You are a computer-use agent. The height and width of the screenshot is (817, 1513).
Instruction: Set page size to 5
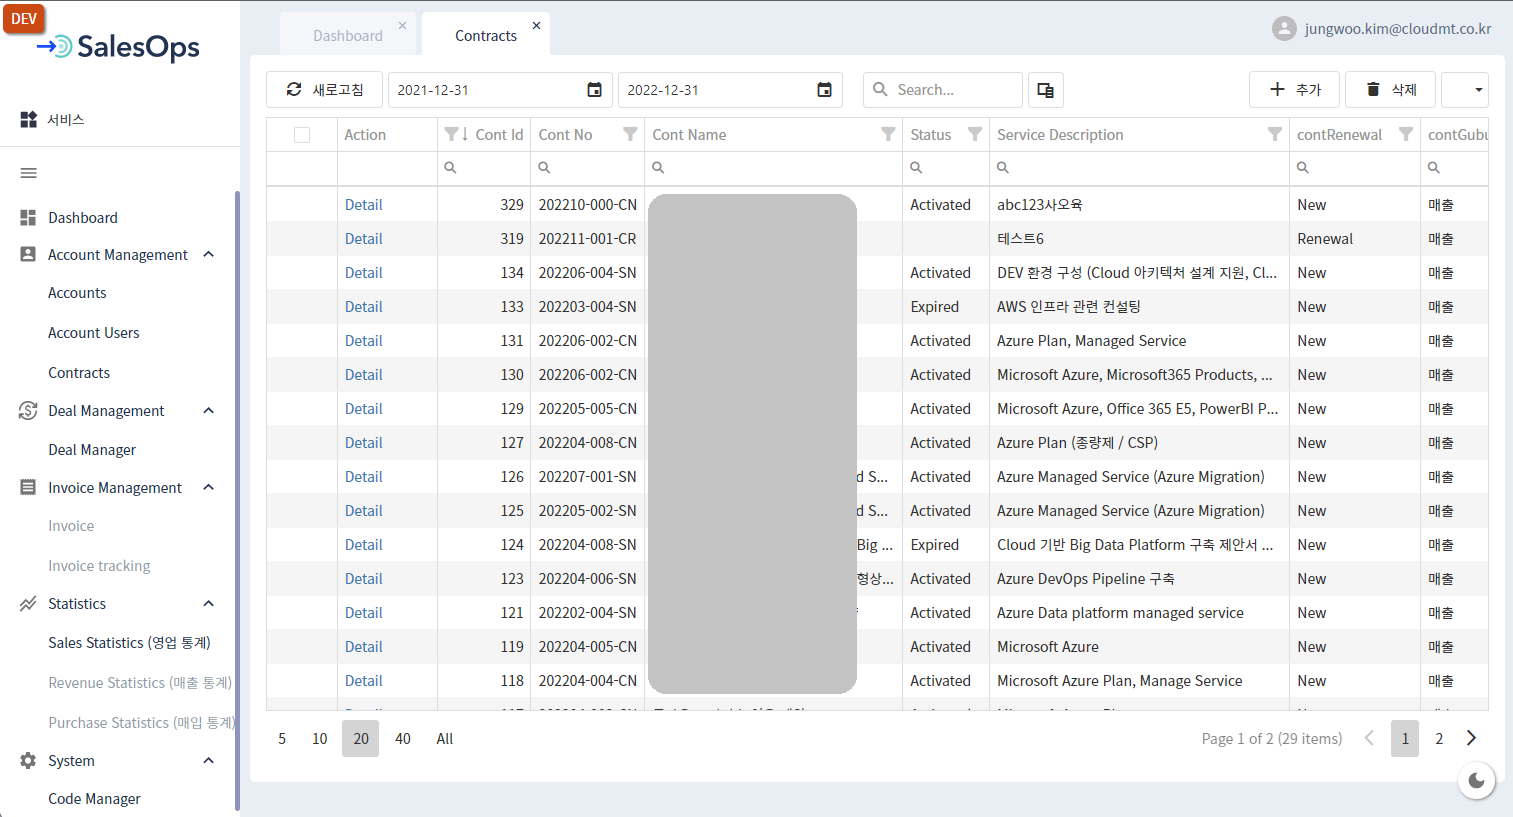[x=282, y=739]
